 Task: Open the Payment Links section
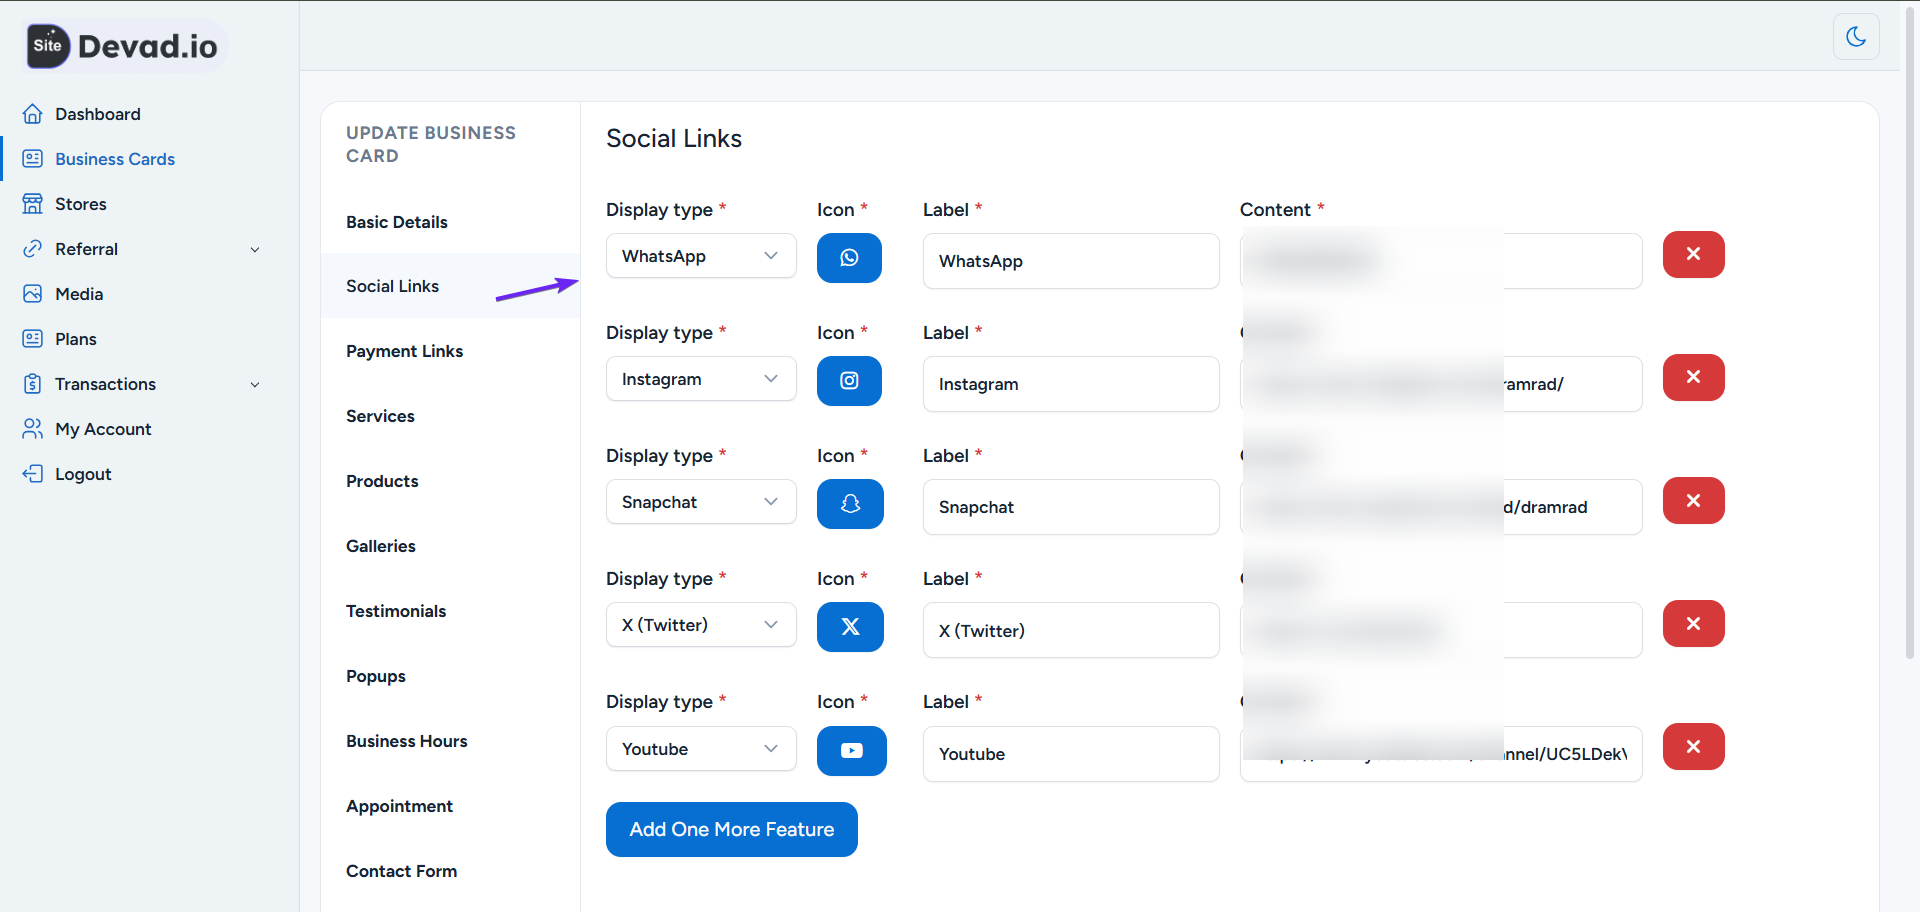pos(404,351)
